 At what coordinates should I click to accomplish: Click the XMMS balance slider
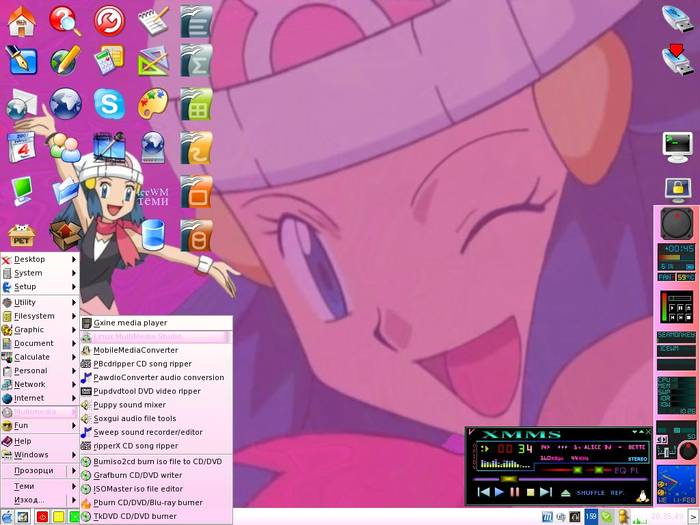pos(598,471)
